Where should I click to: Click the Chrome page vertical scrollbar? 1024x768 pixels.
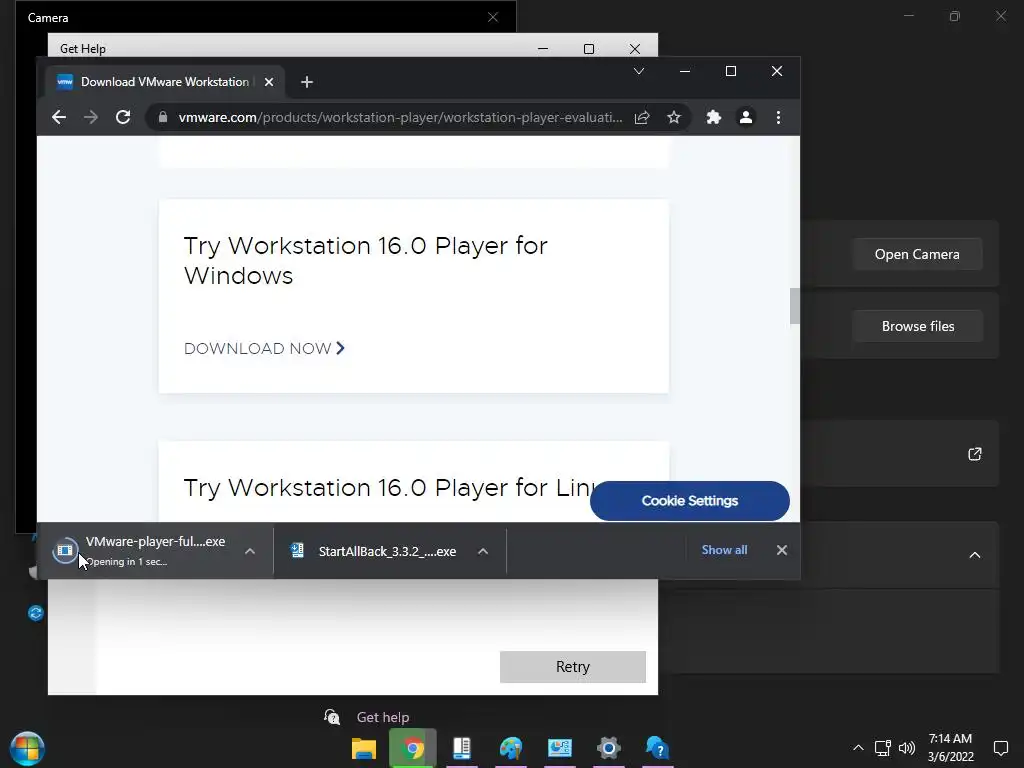tap(794, 306)
